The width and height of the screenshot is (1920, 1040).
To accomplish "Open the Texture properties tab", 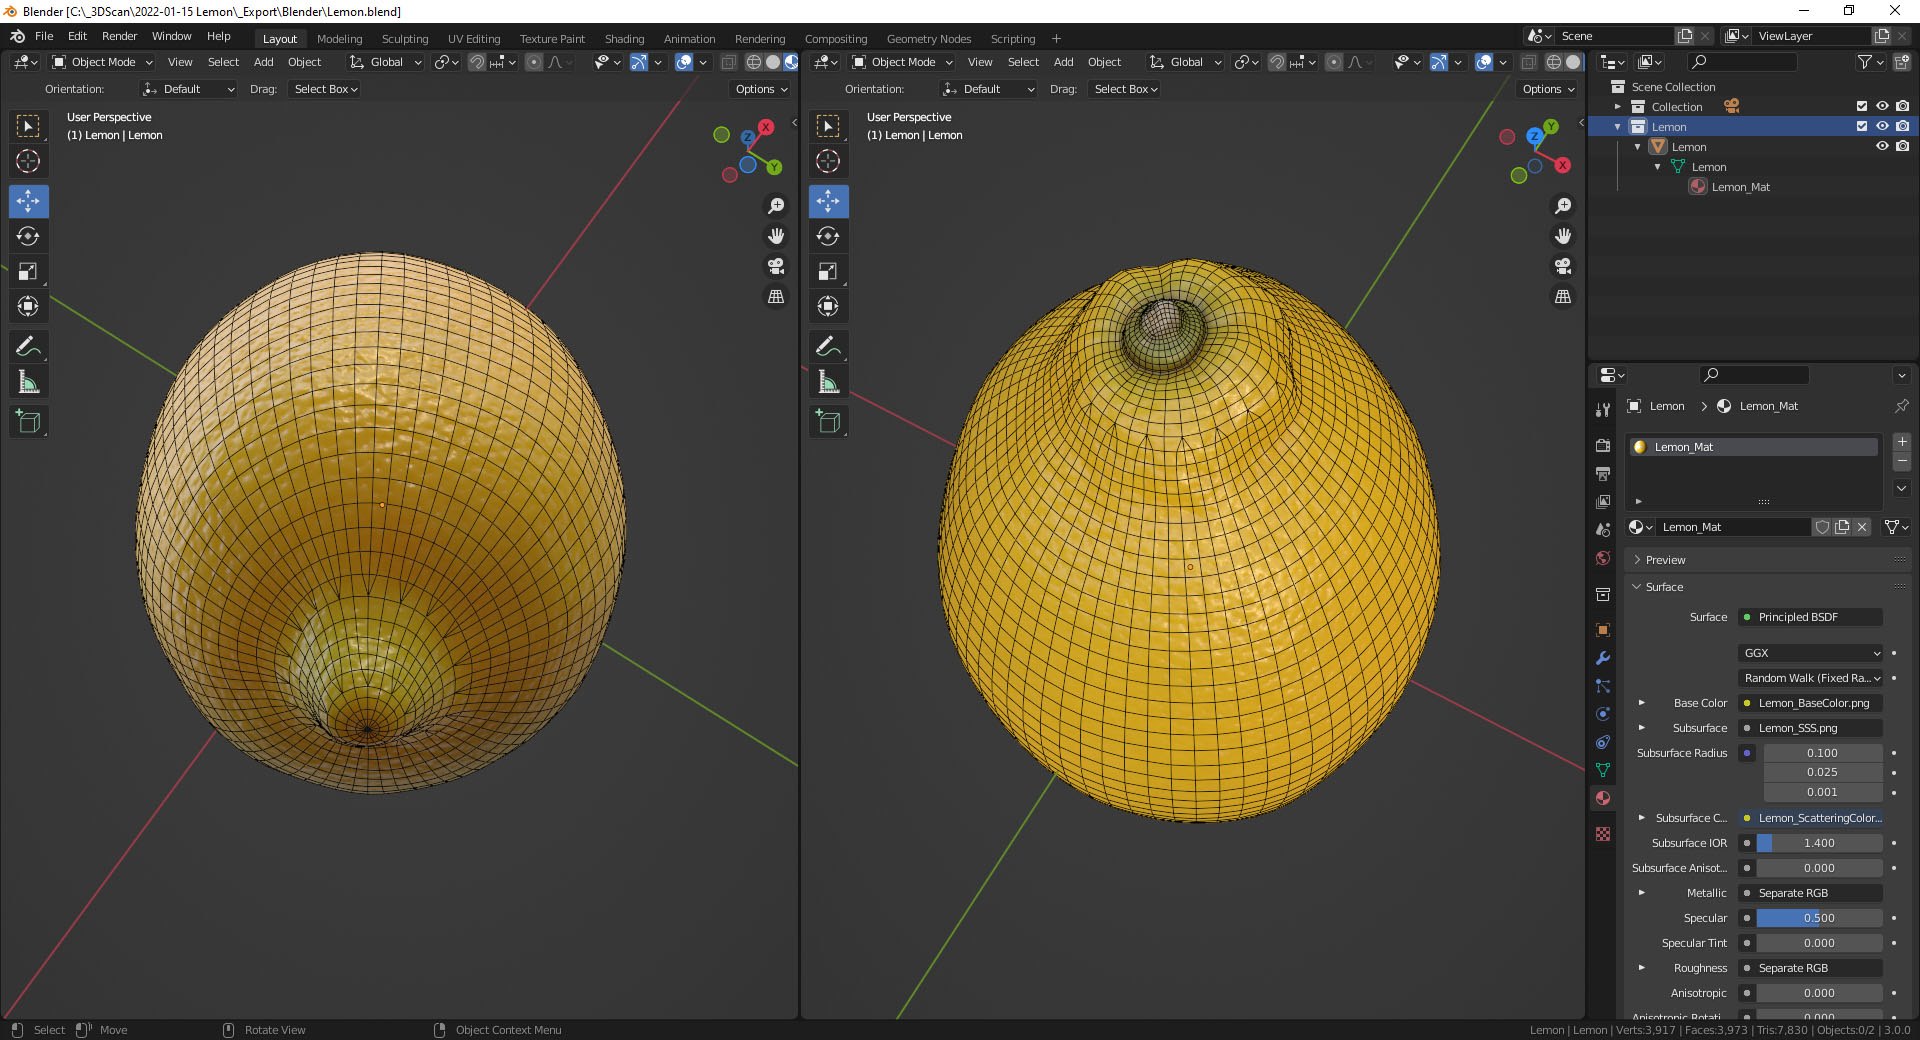I will 1603,834.
